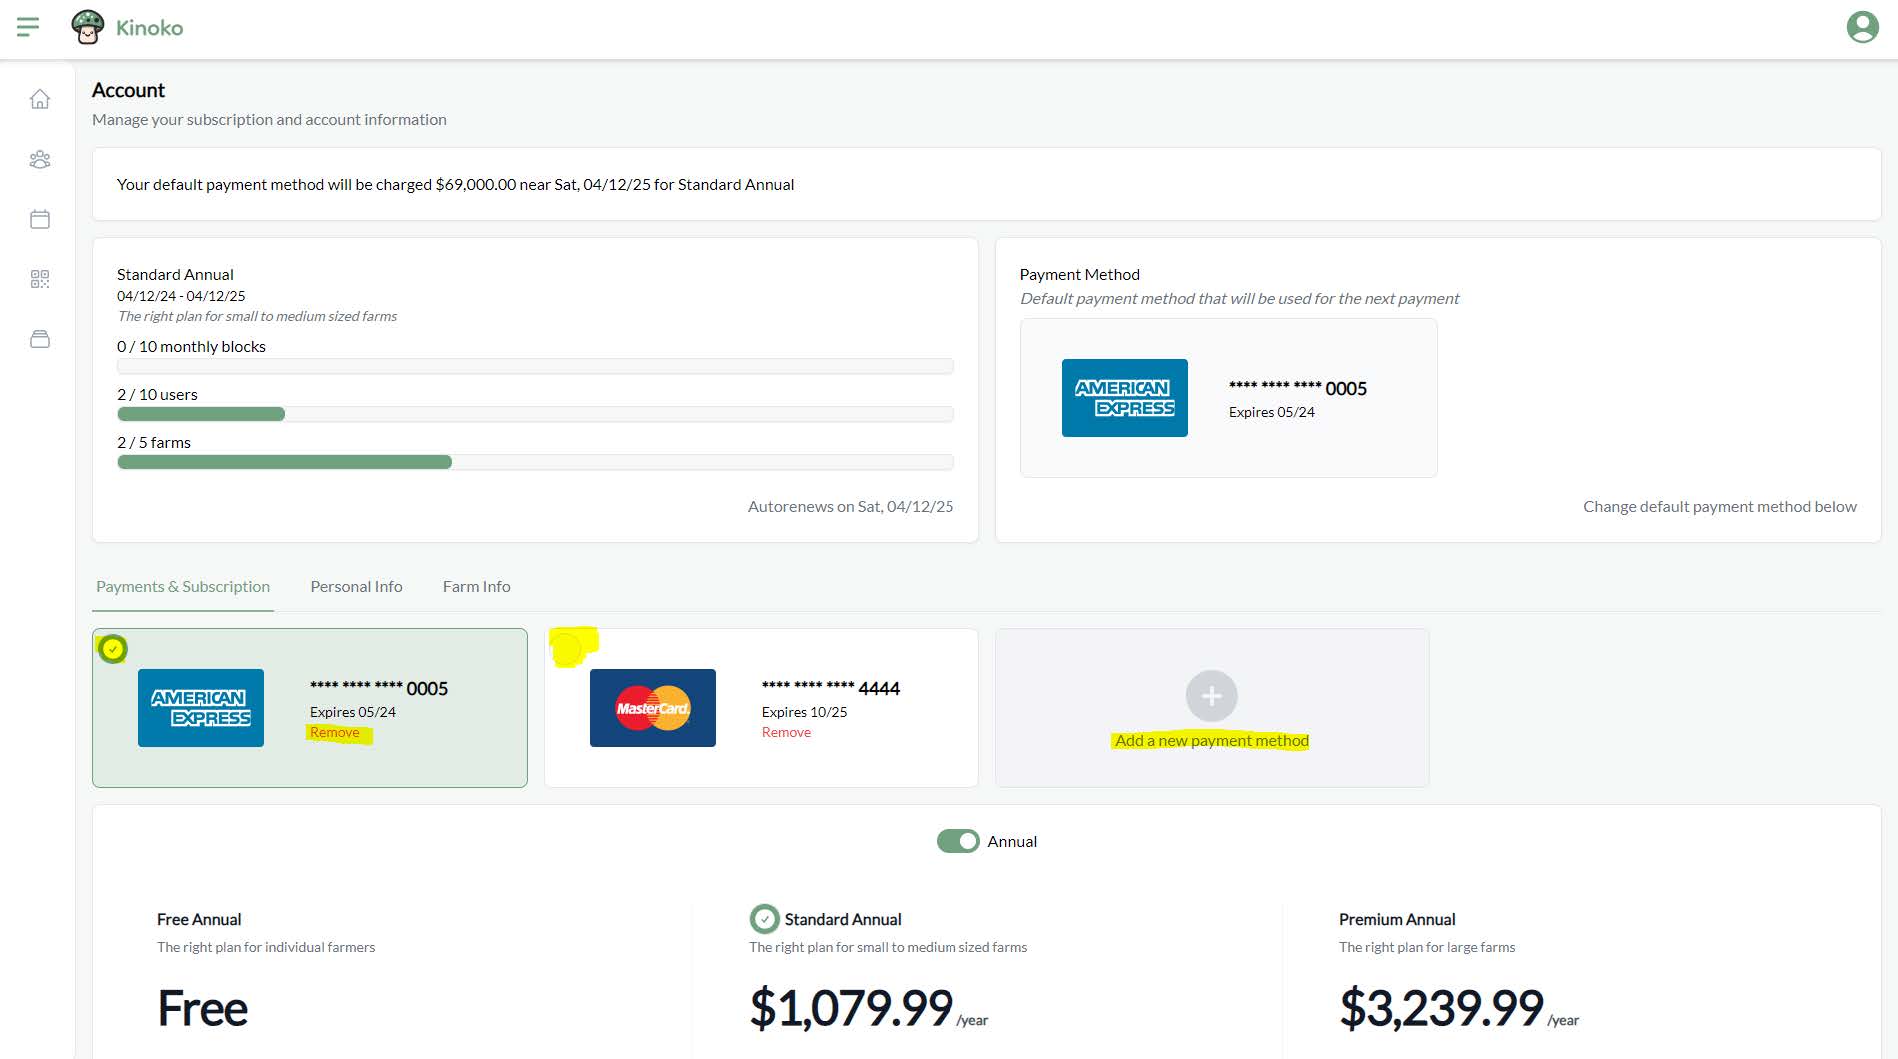Image resolution: width=1898 pixels, height=1059 pixels.
Task: Remove the MasterCard ending 4444
Action: click(x=786, y=731)
